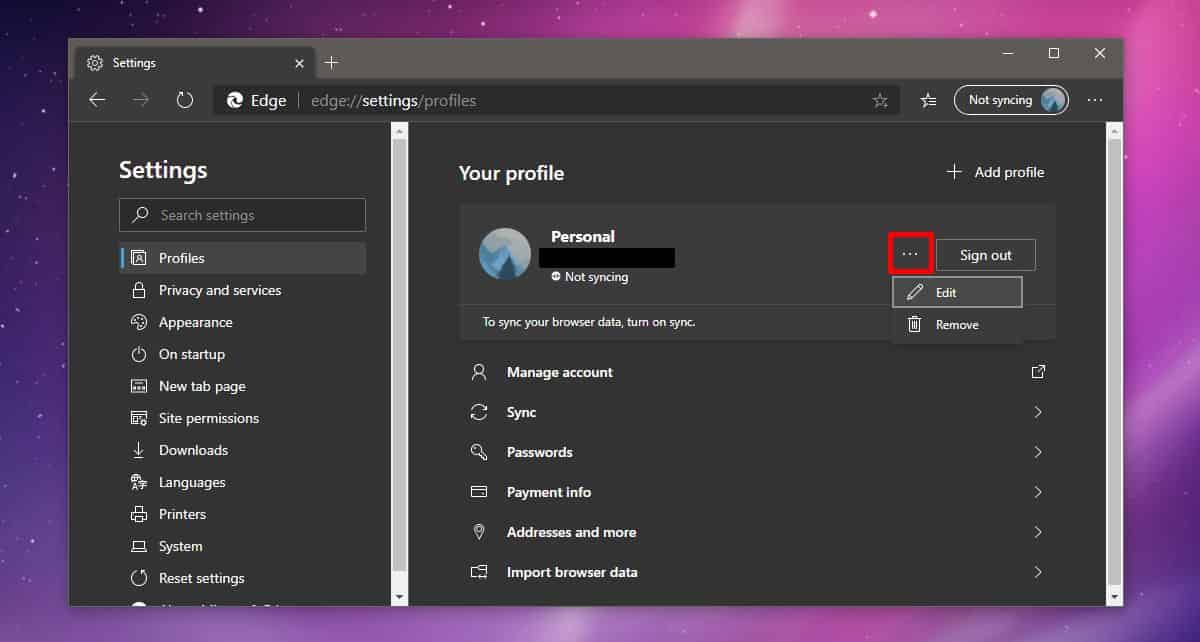Open the browser menu ellipsis in toolbar
The height and width of the screenshot is (642, 1200).
point(1095,100)
